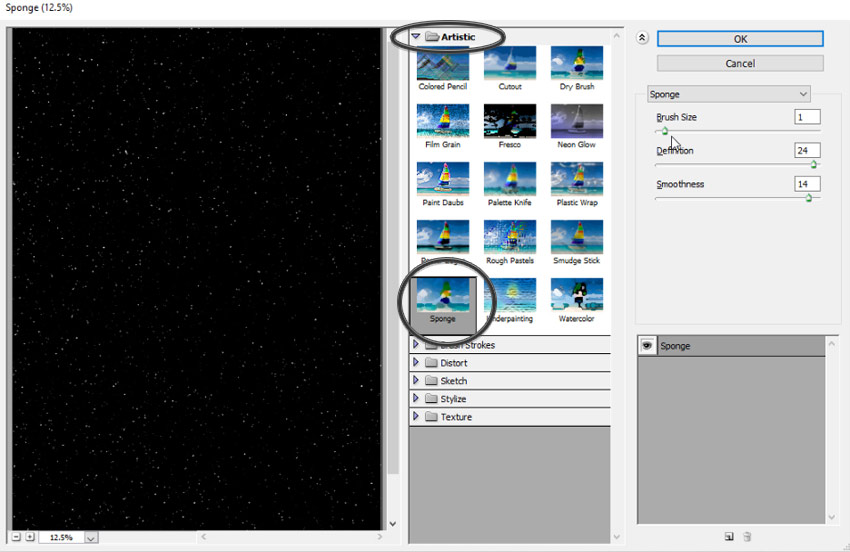Zoom in the preview with plus button
The image size is (850, 552).
(x=30, y=537)
